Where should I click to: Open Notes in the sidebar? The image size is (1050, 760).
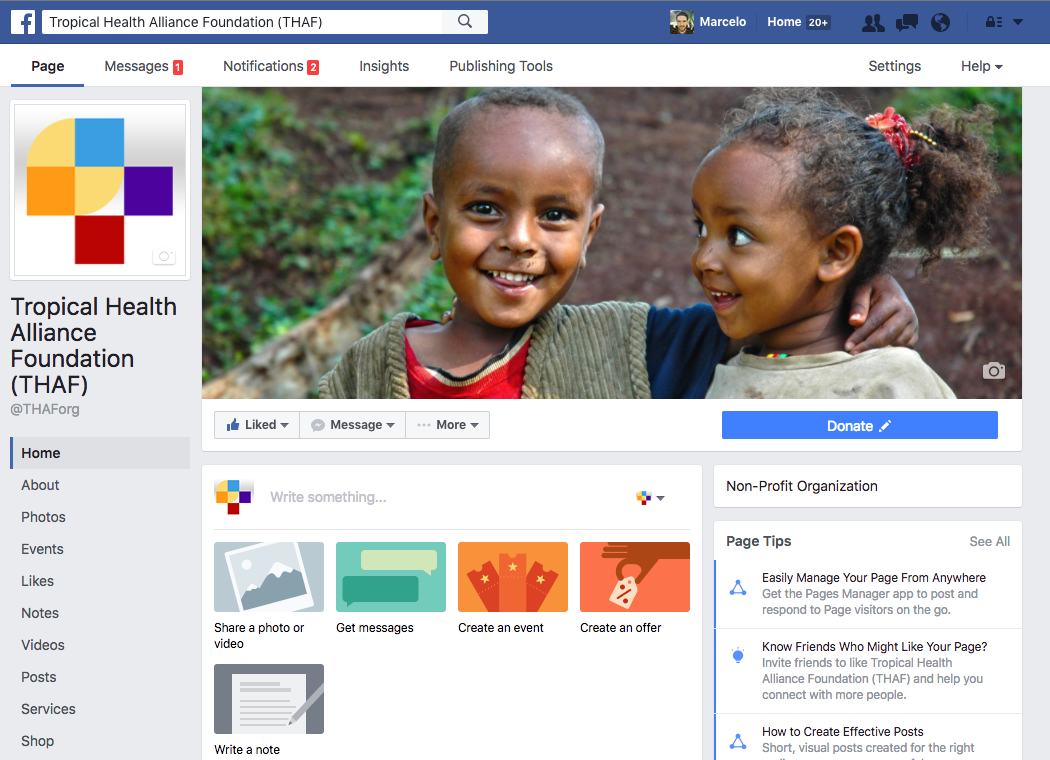pyautogui.click(x=40, y=613)
